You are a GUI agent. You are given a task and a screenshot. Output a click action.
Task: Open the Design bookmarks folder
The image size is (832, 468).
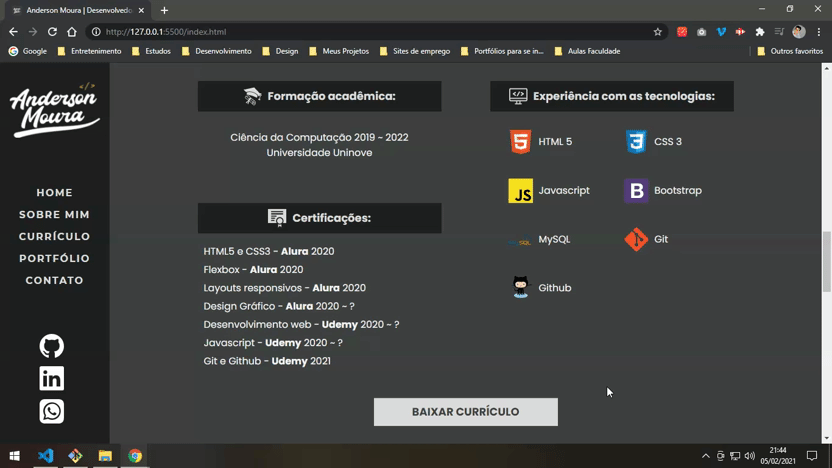click(x=280, y=51)
